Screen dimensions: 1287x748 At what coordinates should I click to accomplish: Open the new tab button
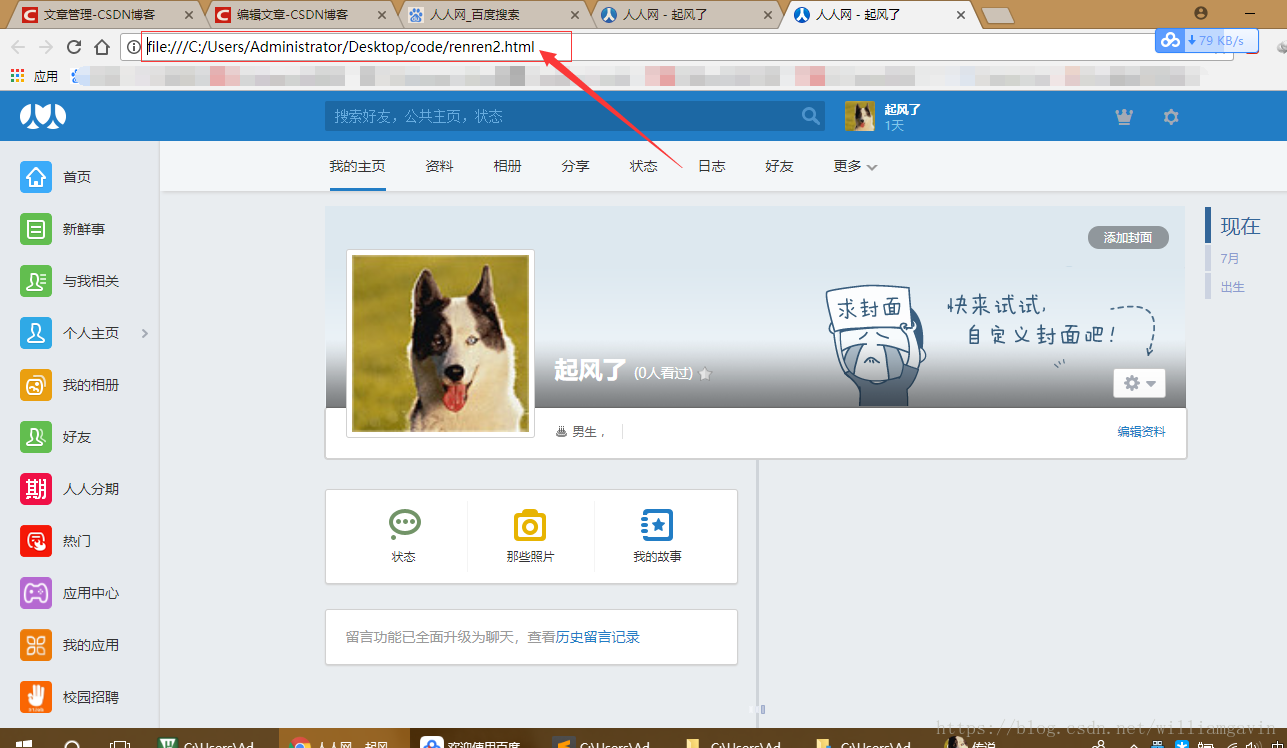pyautogui.click(x=997, y=15)
